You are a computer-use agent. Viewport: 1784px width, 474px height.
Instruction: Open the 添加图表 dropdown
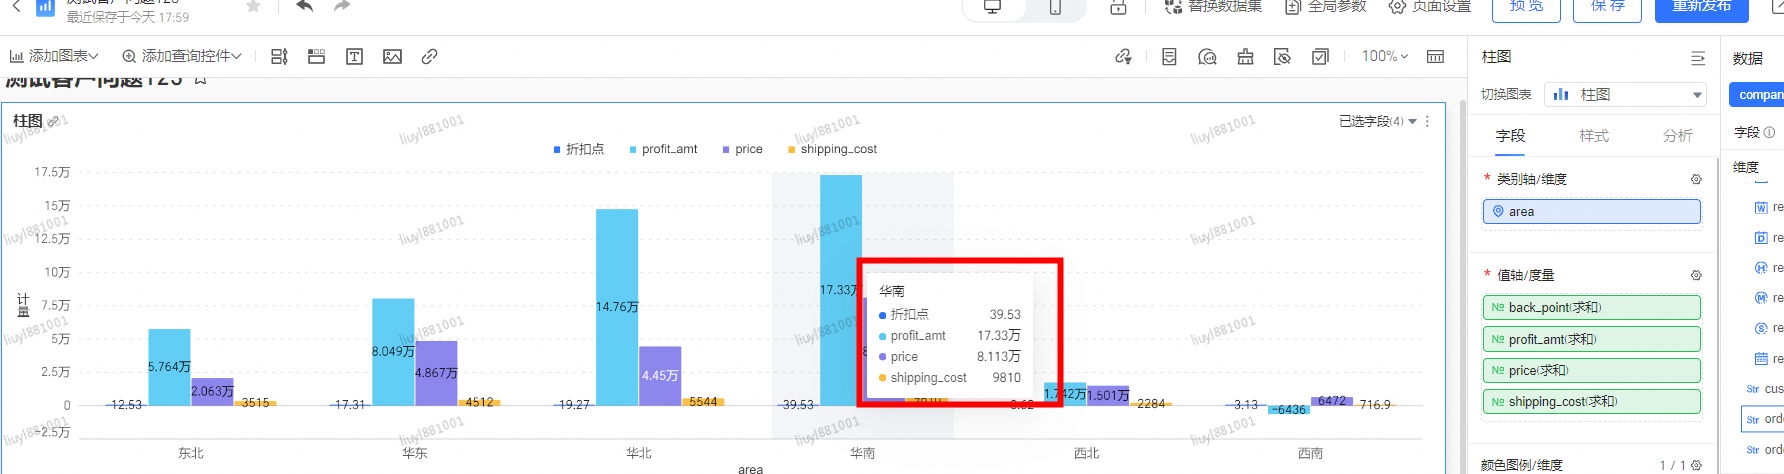pyautogui.click(x=54, y=57)
